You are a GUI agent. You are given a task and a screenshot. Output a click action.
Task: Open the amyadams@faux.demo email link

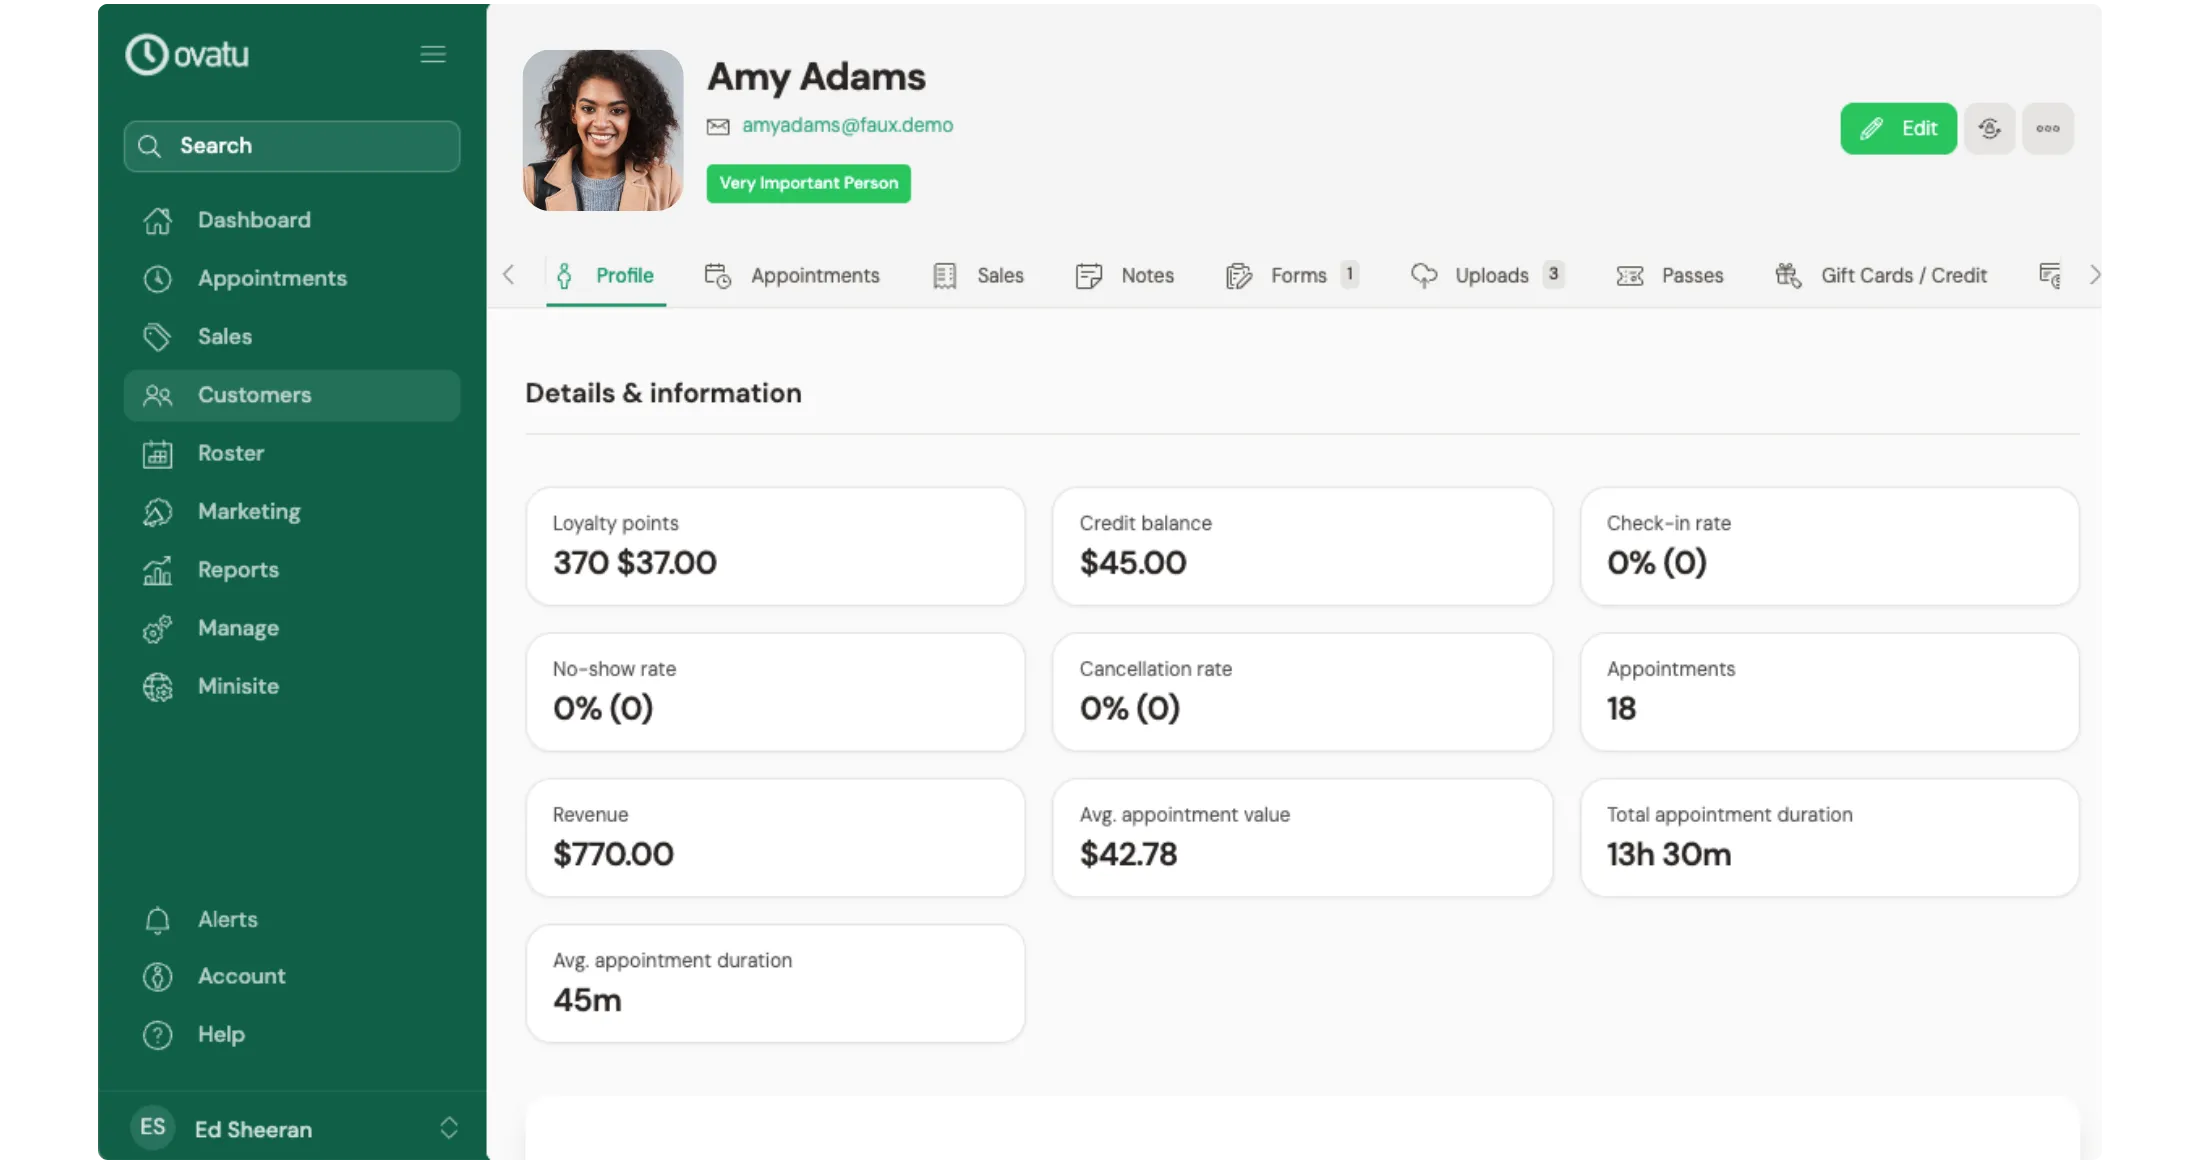[x=847, y=125]
